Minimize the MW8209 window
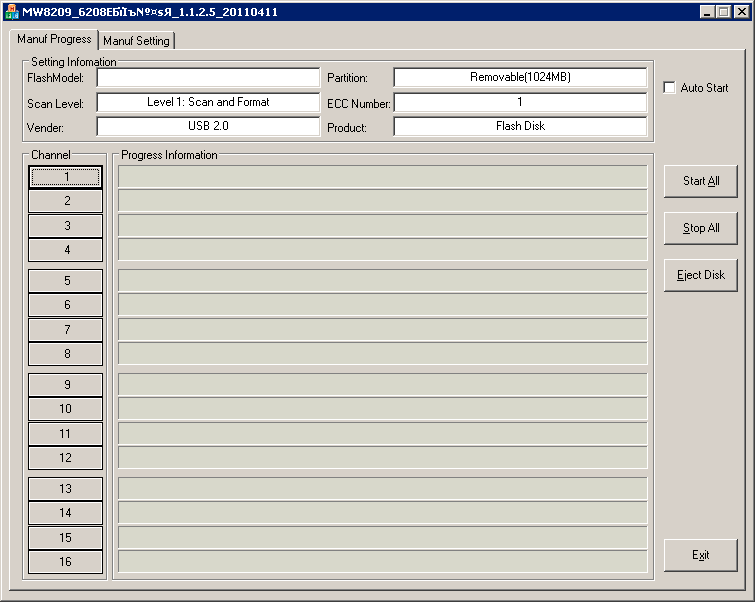The width and height of the screenshot is (755, 602). click(707, 12)
